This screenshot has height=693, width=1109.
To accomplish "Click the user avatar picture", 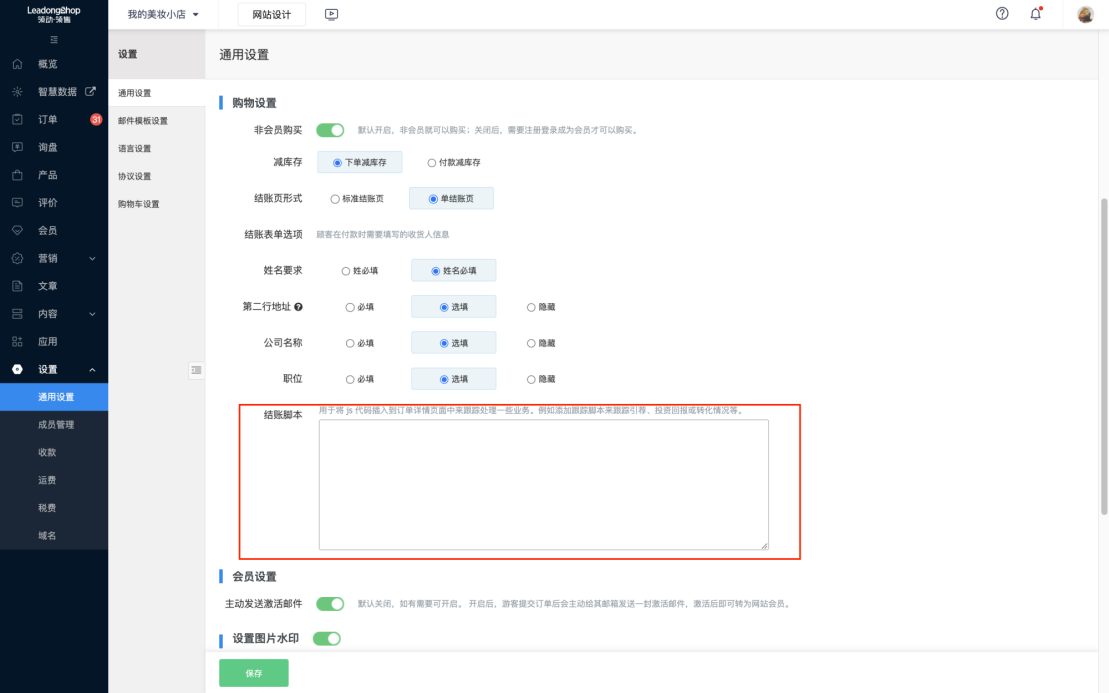I will coord(1085,14).
